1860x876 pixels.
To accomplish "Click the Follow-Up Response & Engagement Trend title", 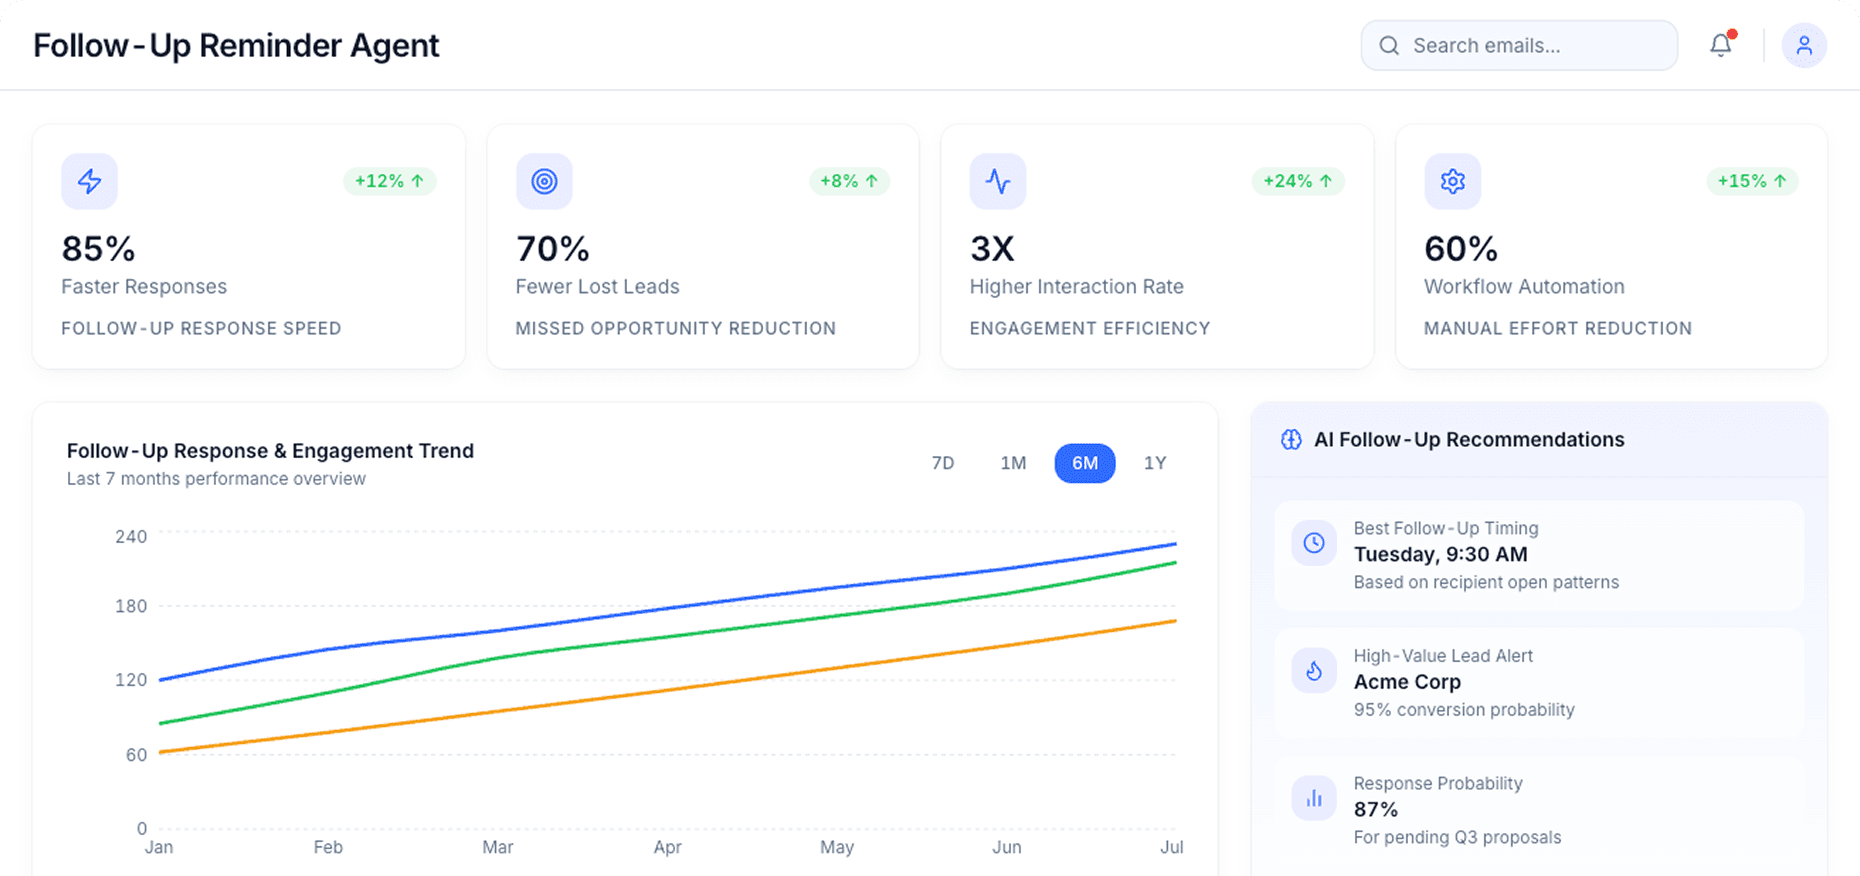I will [270, 451].
